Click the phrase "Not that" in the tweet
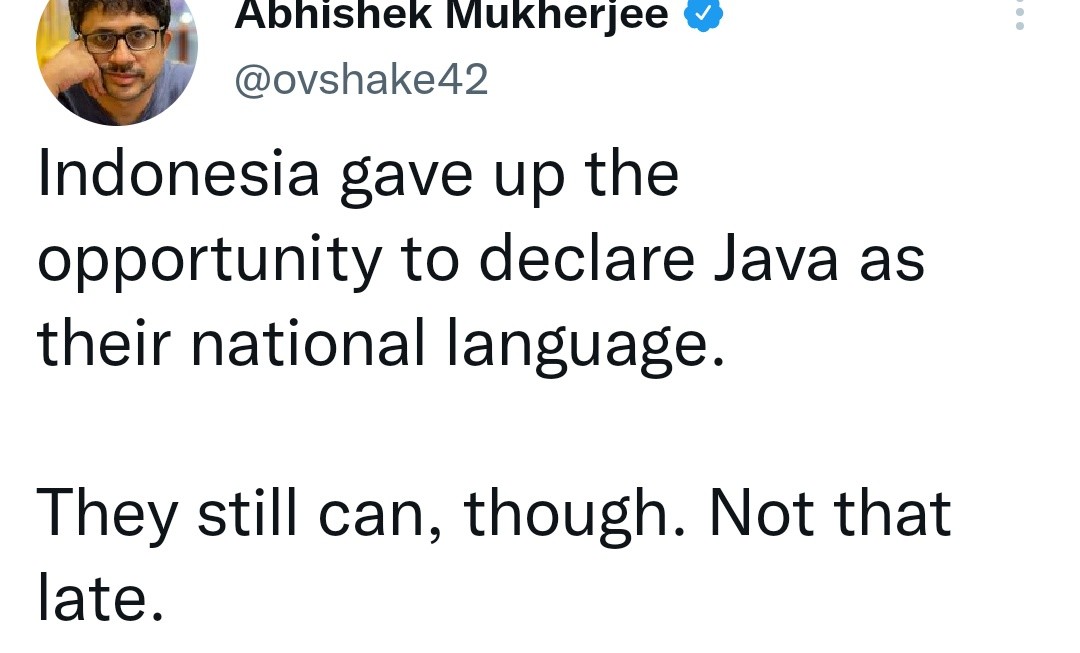The image size is (1080, 653). click(x=830, y=513)
